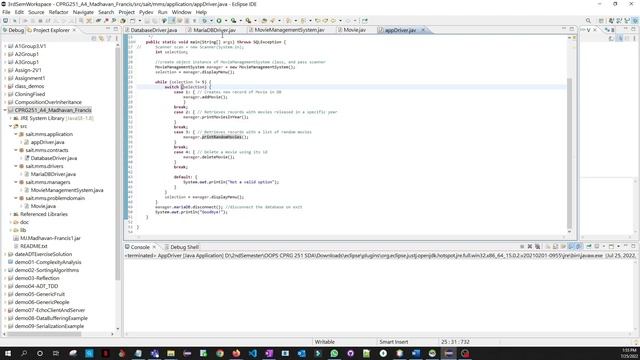The image size is (640, 360).
Task: Maximize the Console panel
Action: [x=633, y=246]
